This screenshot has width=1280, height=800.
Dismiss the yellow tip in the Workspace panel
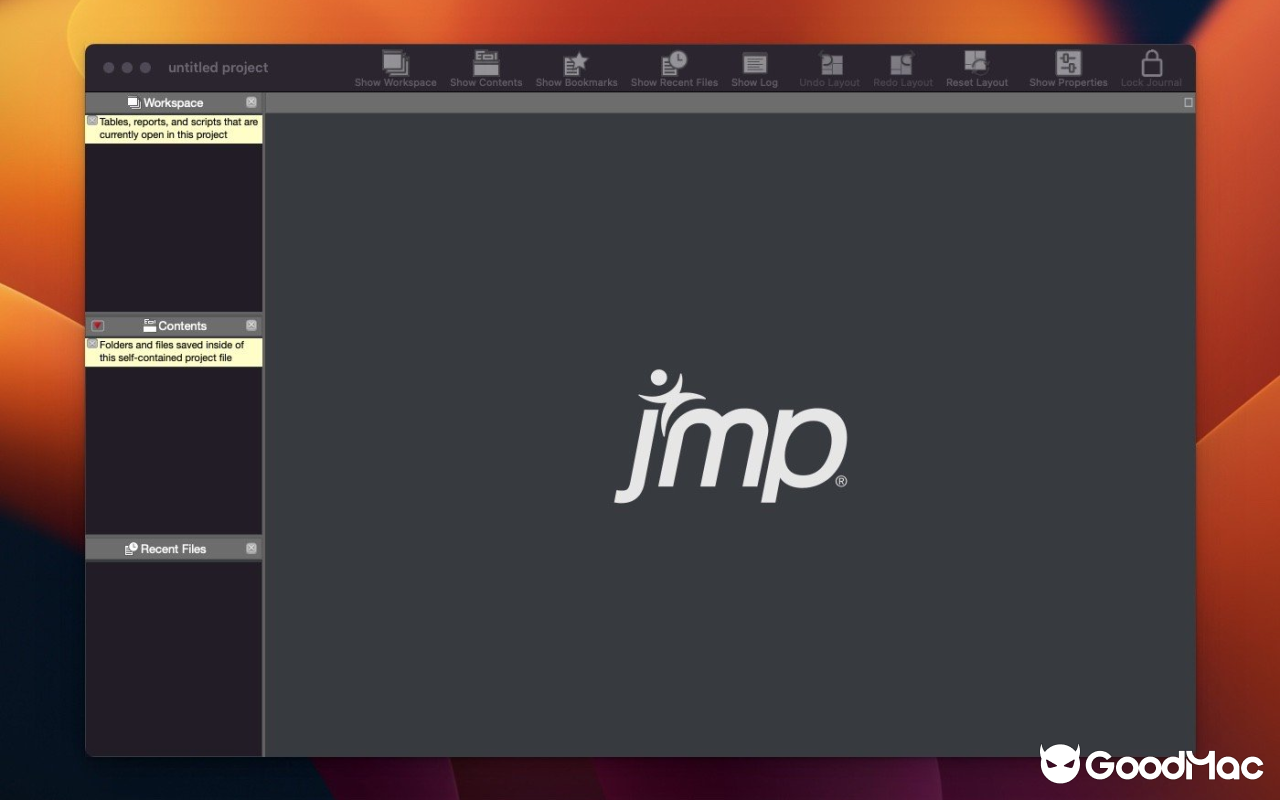tap(92, 120)
